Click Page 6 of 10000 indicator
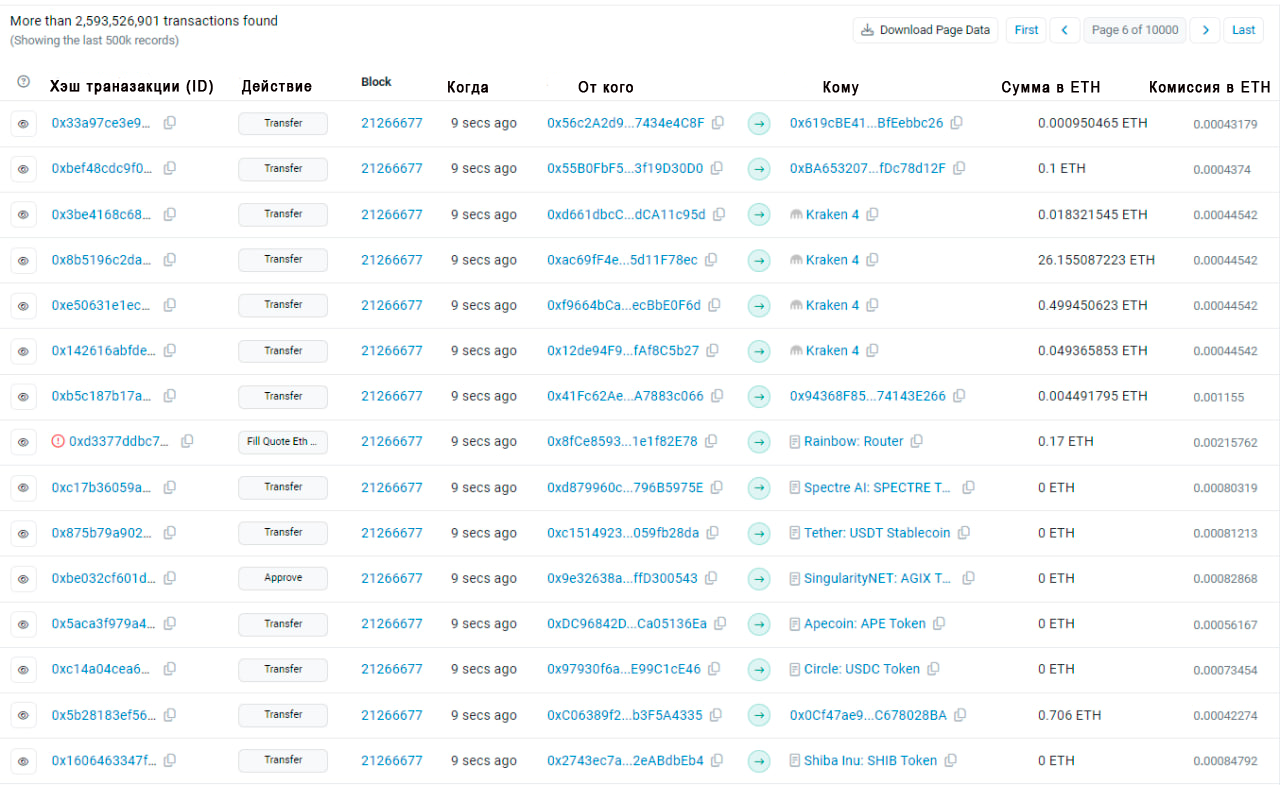This screenshot has height=785, width=1280. click(1135, 30)
